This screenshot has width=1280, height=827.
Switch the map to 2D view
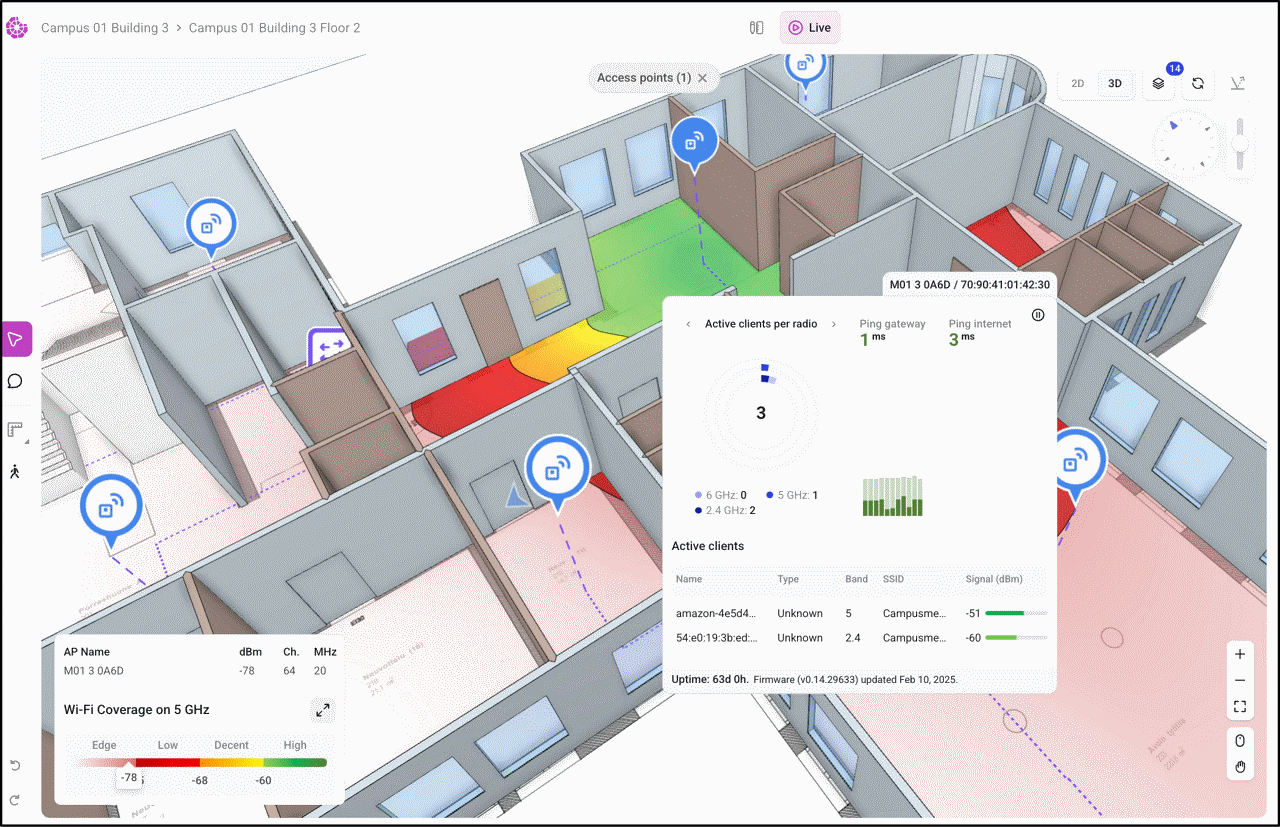(x=1077, y=84)
